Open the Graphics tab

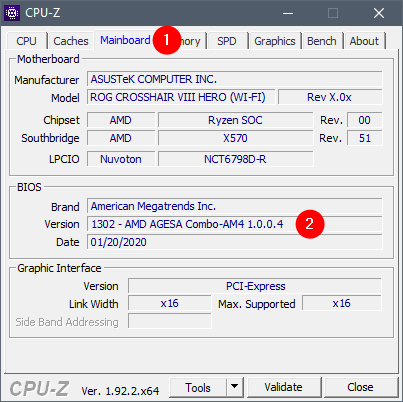(275, 41)
